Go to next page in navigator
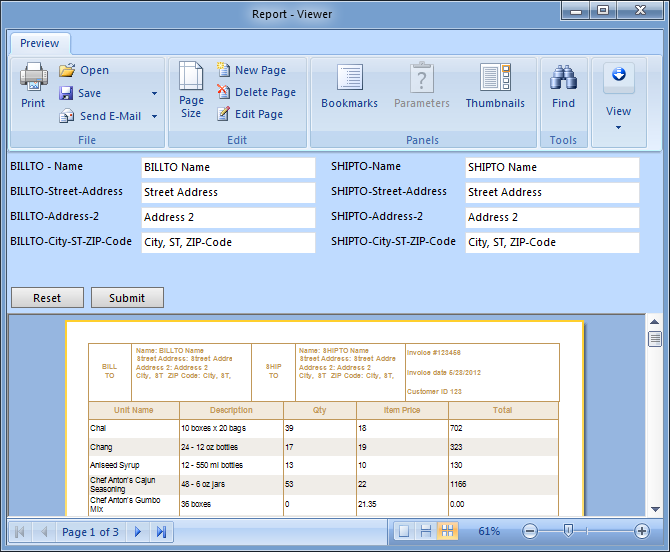Screen dimensions: 670x552 [138, 532]
